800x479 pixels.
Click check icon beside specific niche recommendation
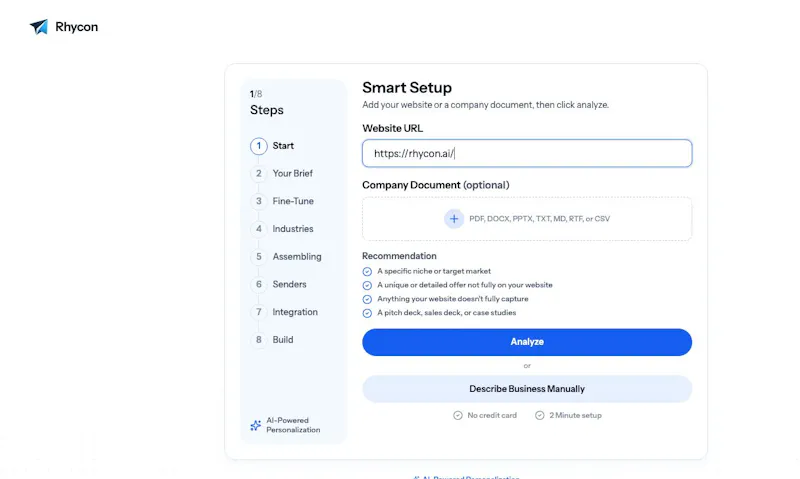coord(367,271)
